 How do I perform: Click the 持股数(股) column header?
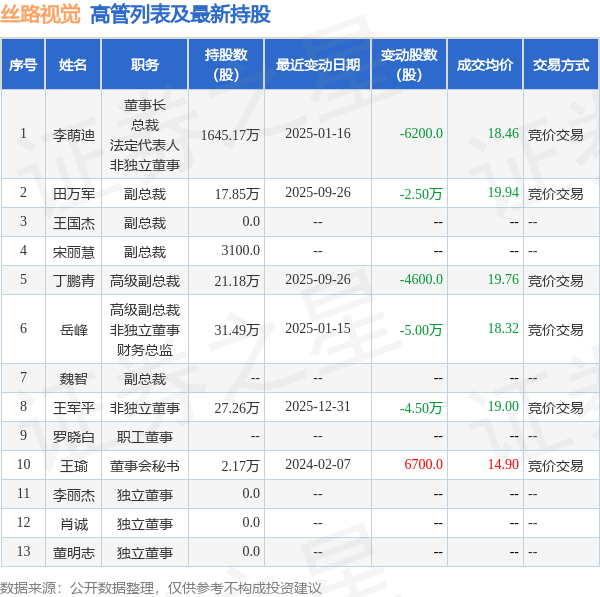coord(226,65)
